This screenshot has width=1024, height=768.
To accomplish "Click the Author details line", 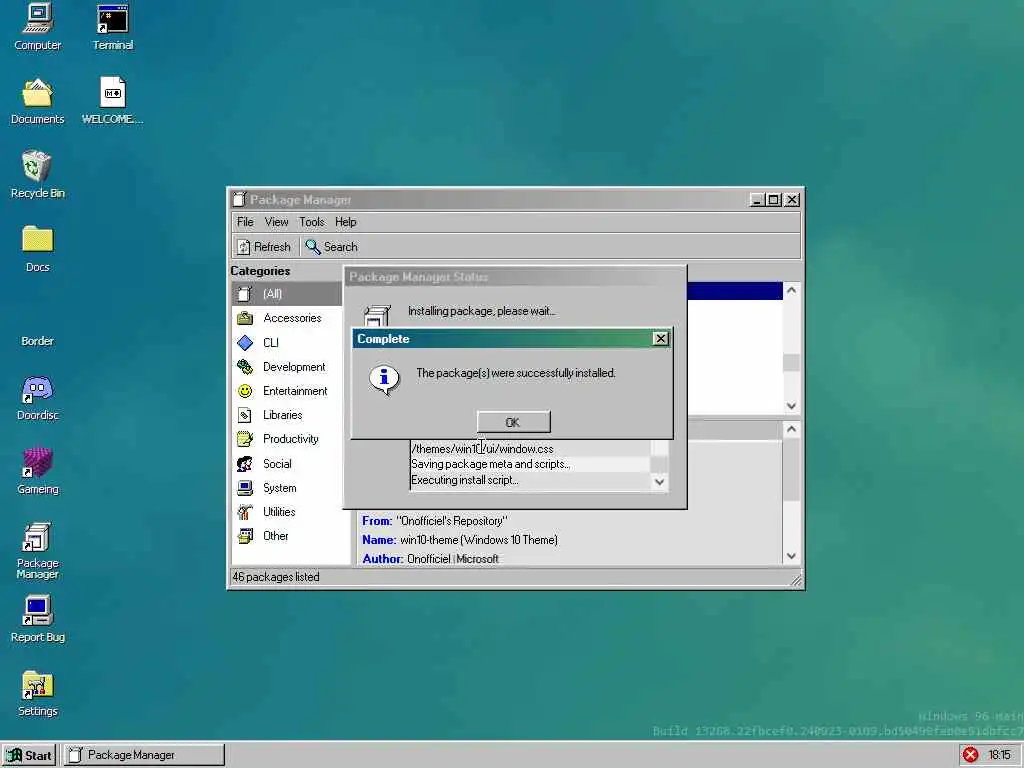I will click(x=431, y=559).
